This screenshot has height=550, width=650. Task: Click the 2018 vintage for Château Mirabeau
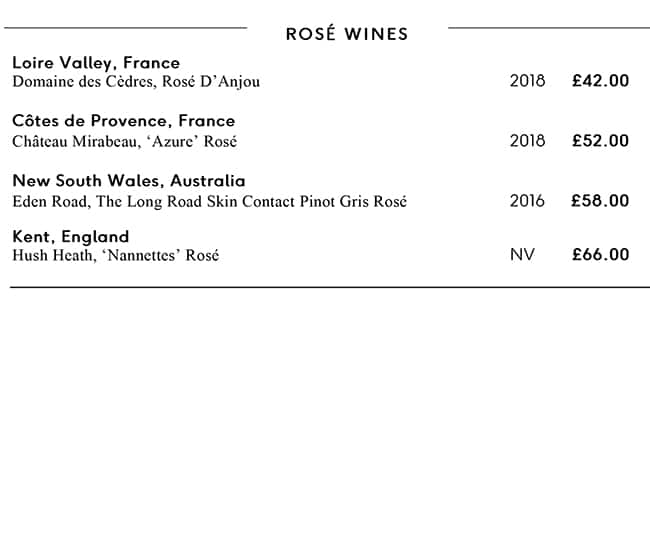pos(527,141)
